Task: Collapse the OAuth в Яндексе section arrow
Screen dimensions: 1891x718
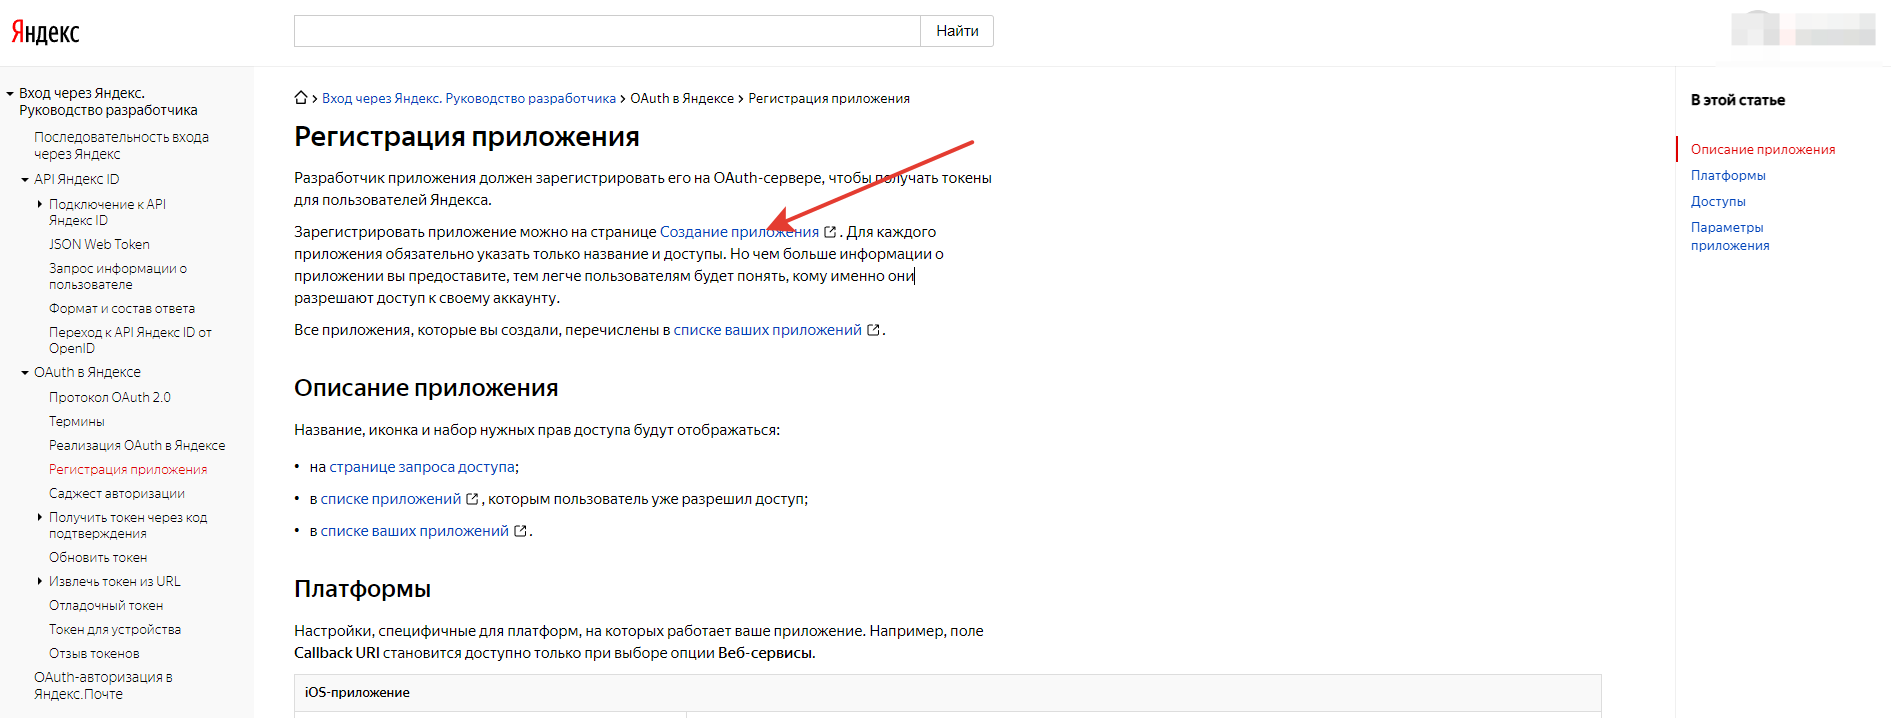Action: [25, 373]
